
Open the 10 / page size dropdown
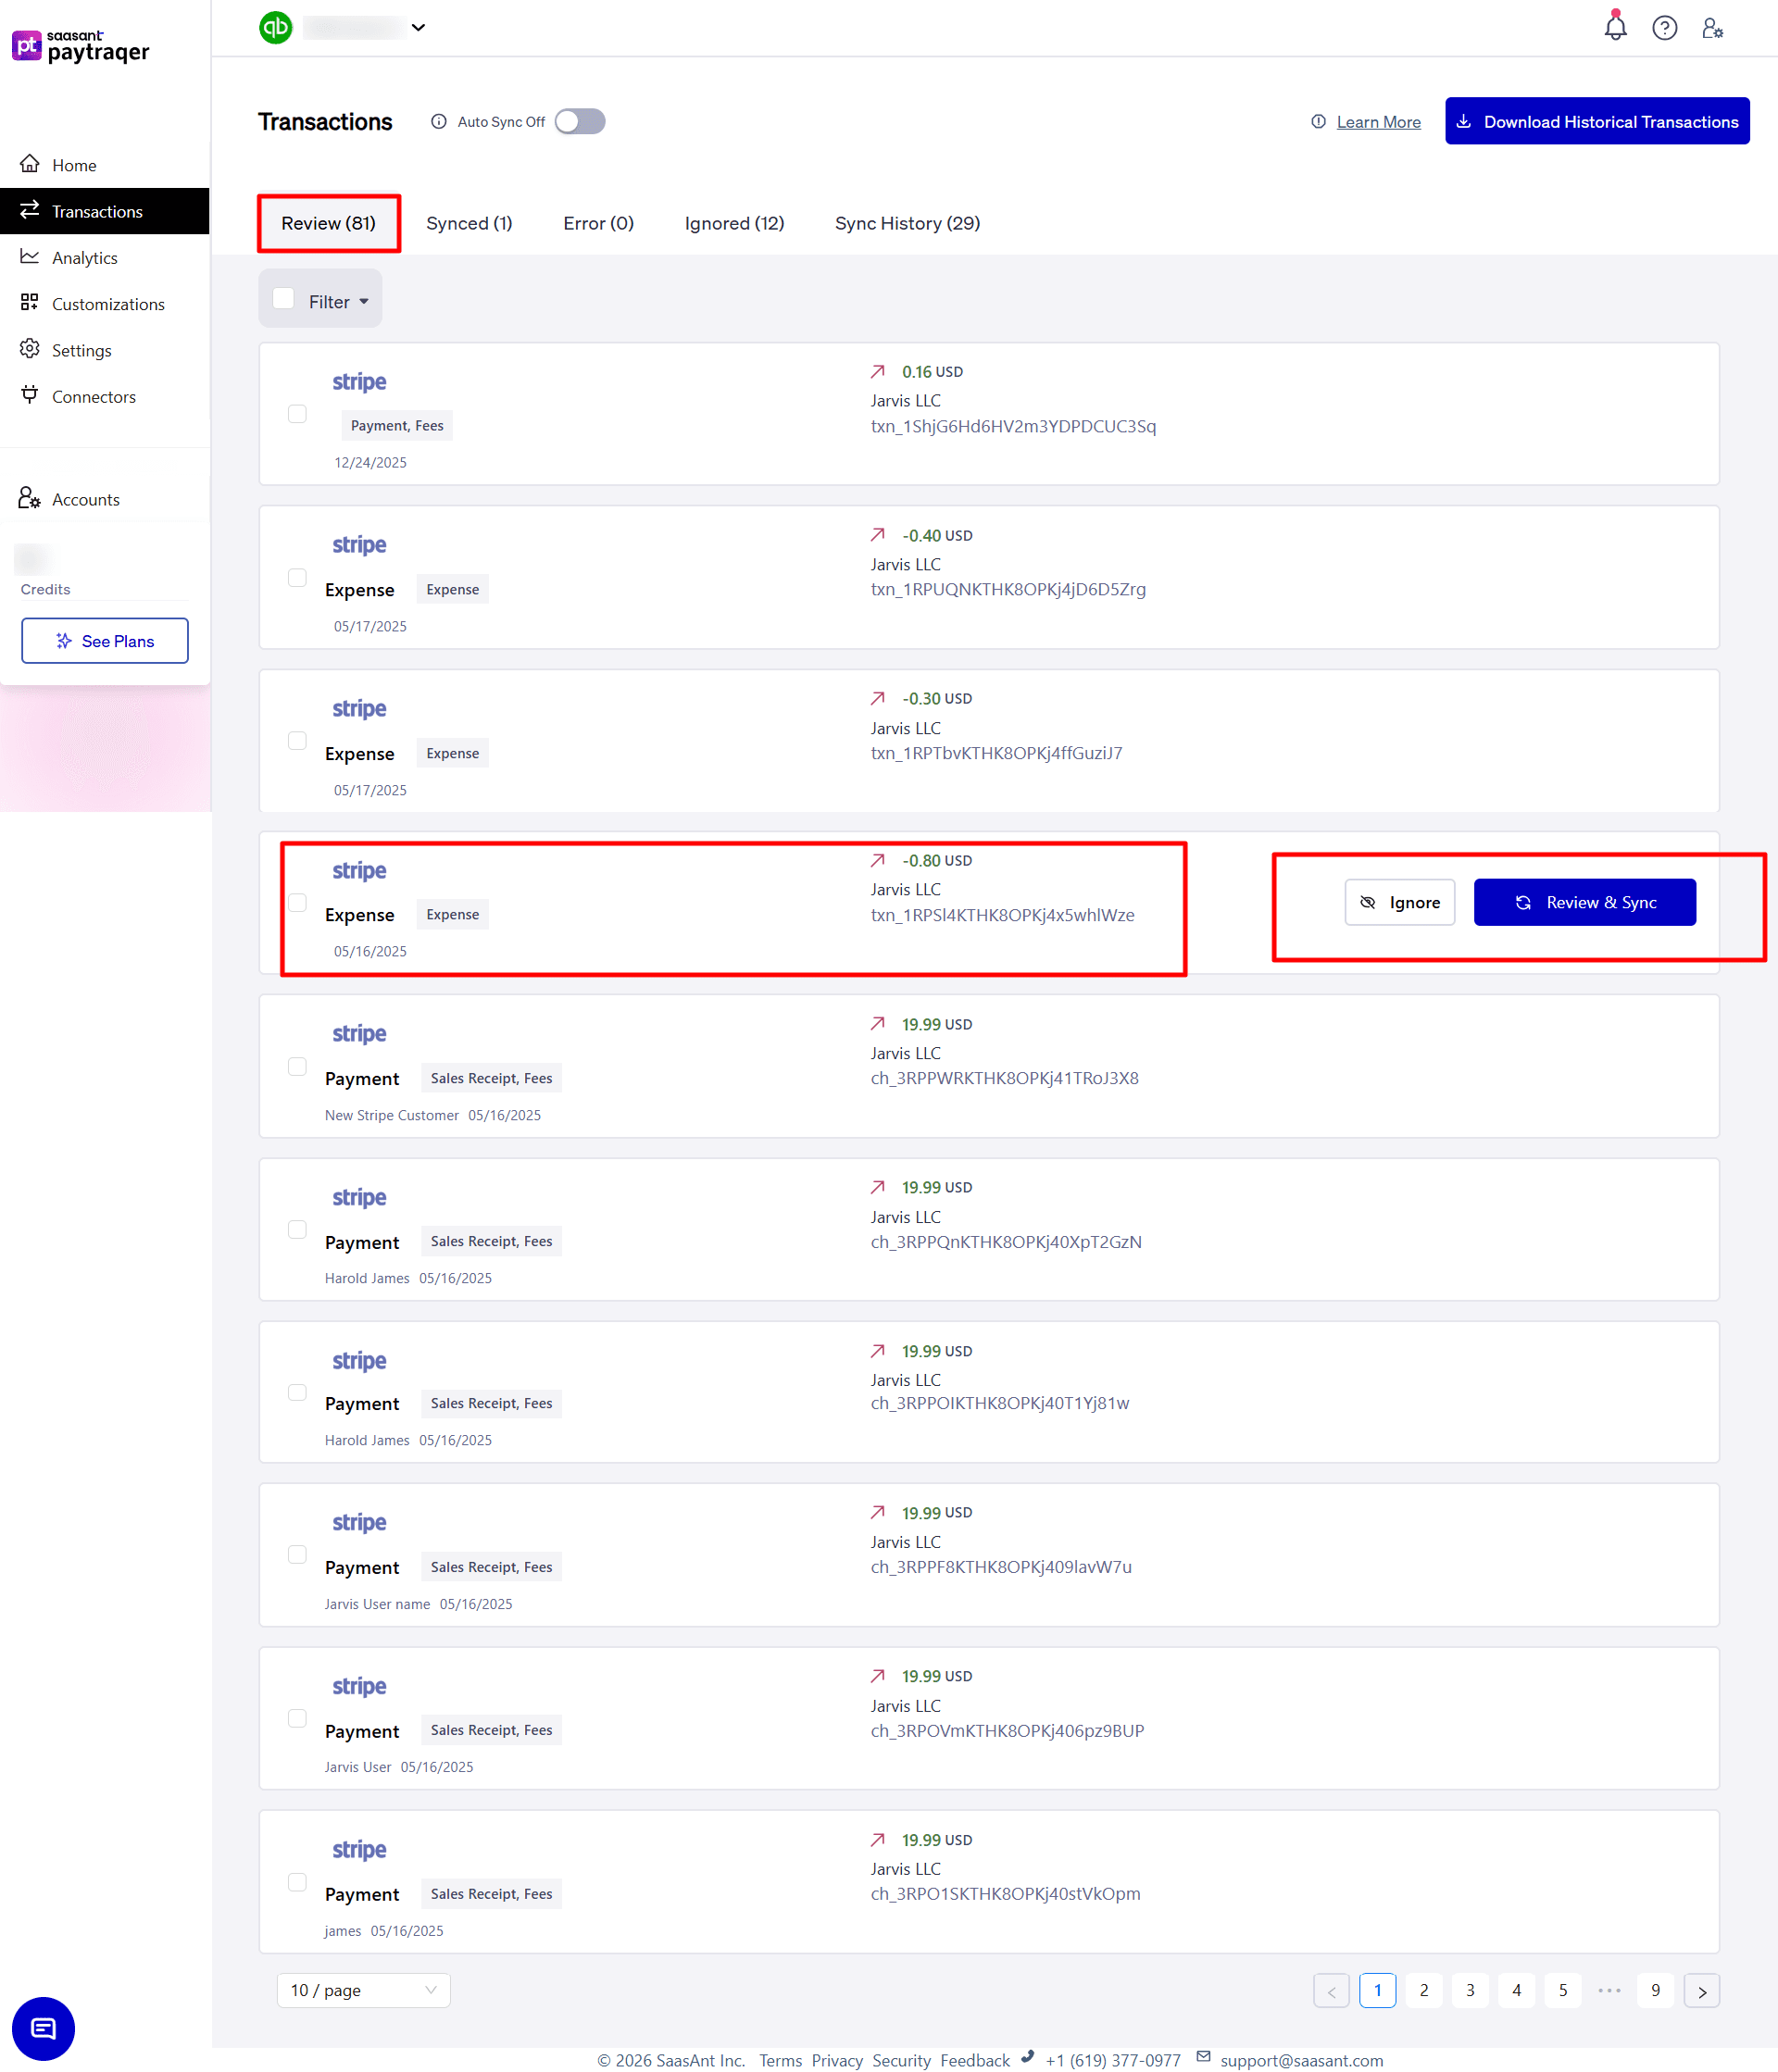click(x=363, y=1991)
